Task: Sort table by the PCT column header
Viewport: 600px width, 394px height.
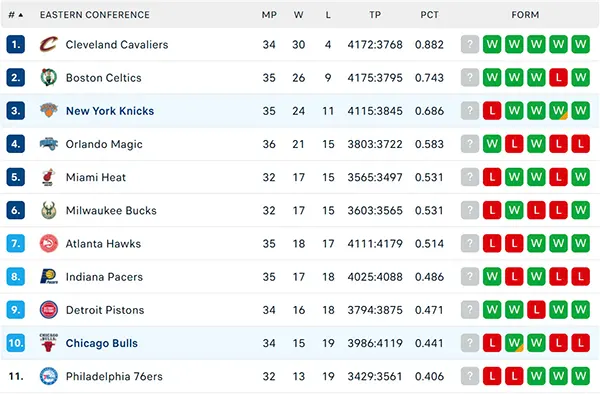Action: (x=429, y=15)
